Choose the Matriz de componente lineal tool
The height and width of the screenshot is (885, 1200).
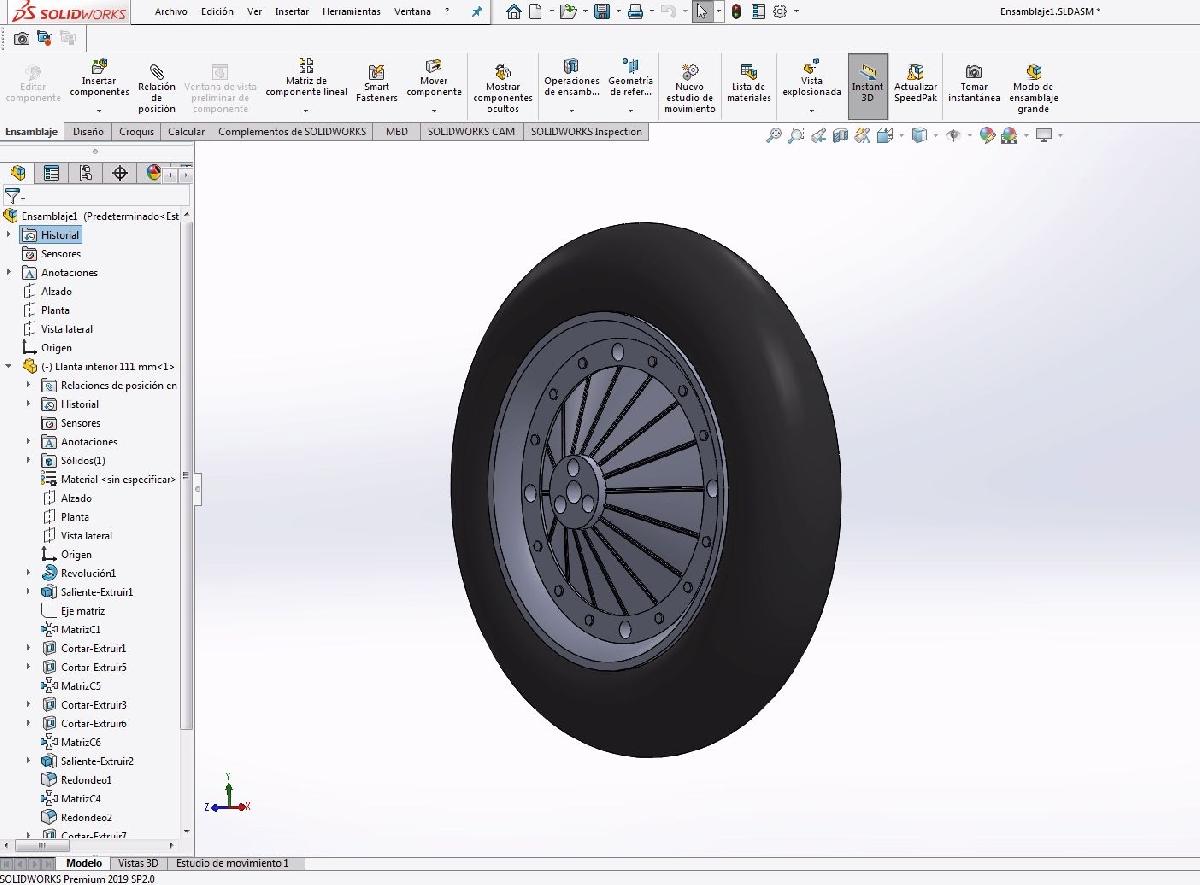pos(307,78)
